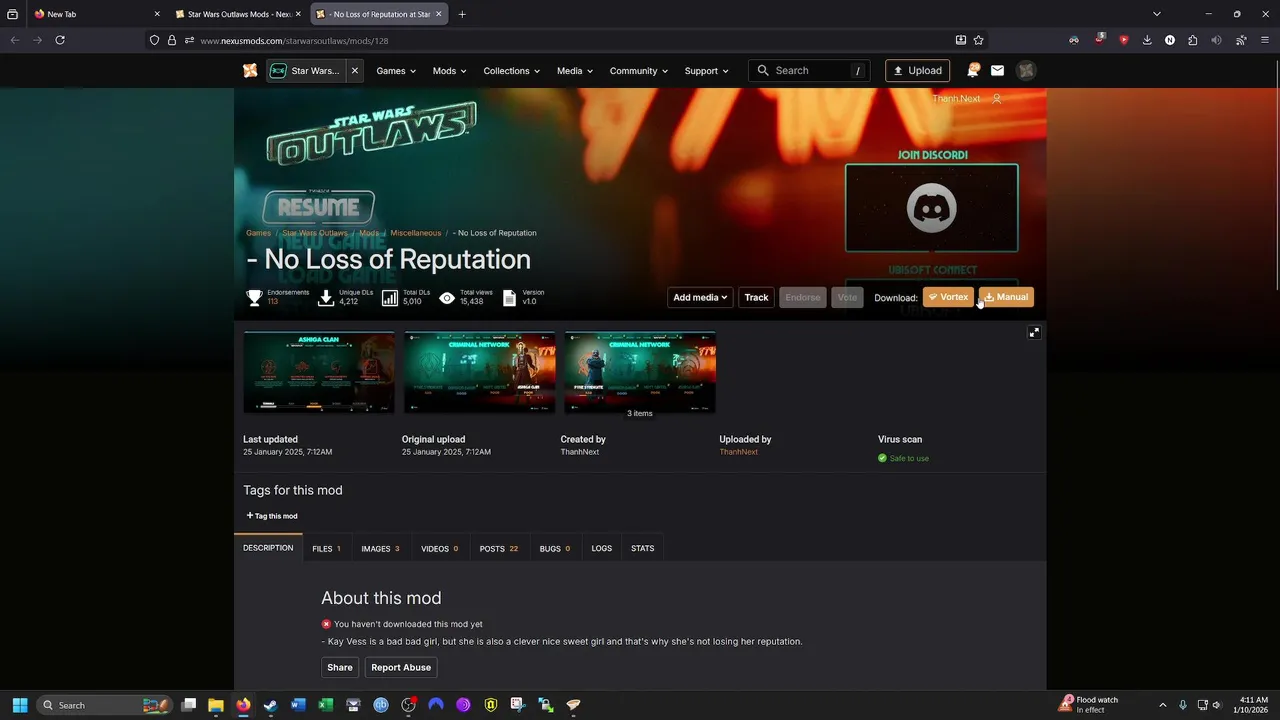Expand the Mods menu
Viewport: 1280px width, 720px height.
(449, 71)
